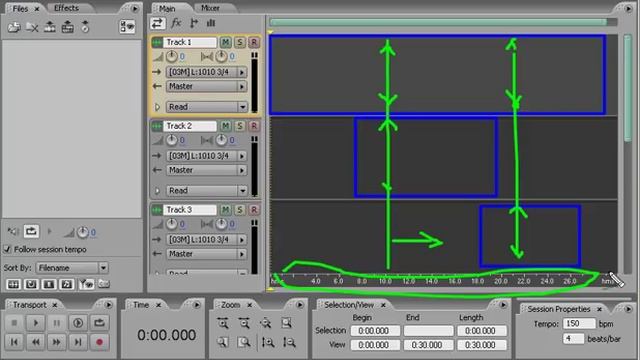Click the Import File icon in the Files panel
This screenshot has width=640, height=360.
point(13,27)
